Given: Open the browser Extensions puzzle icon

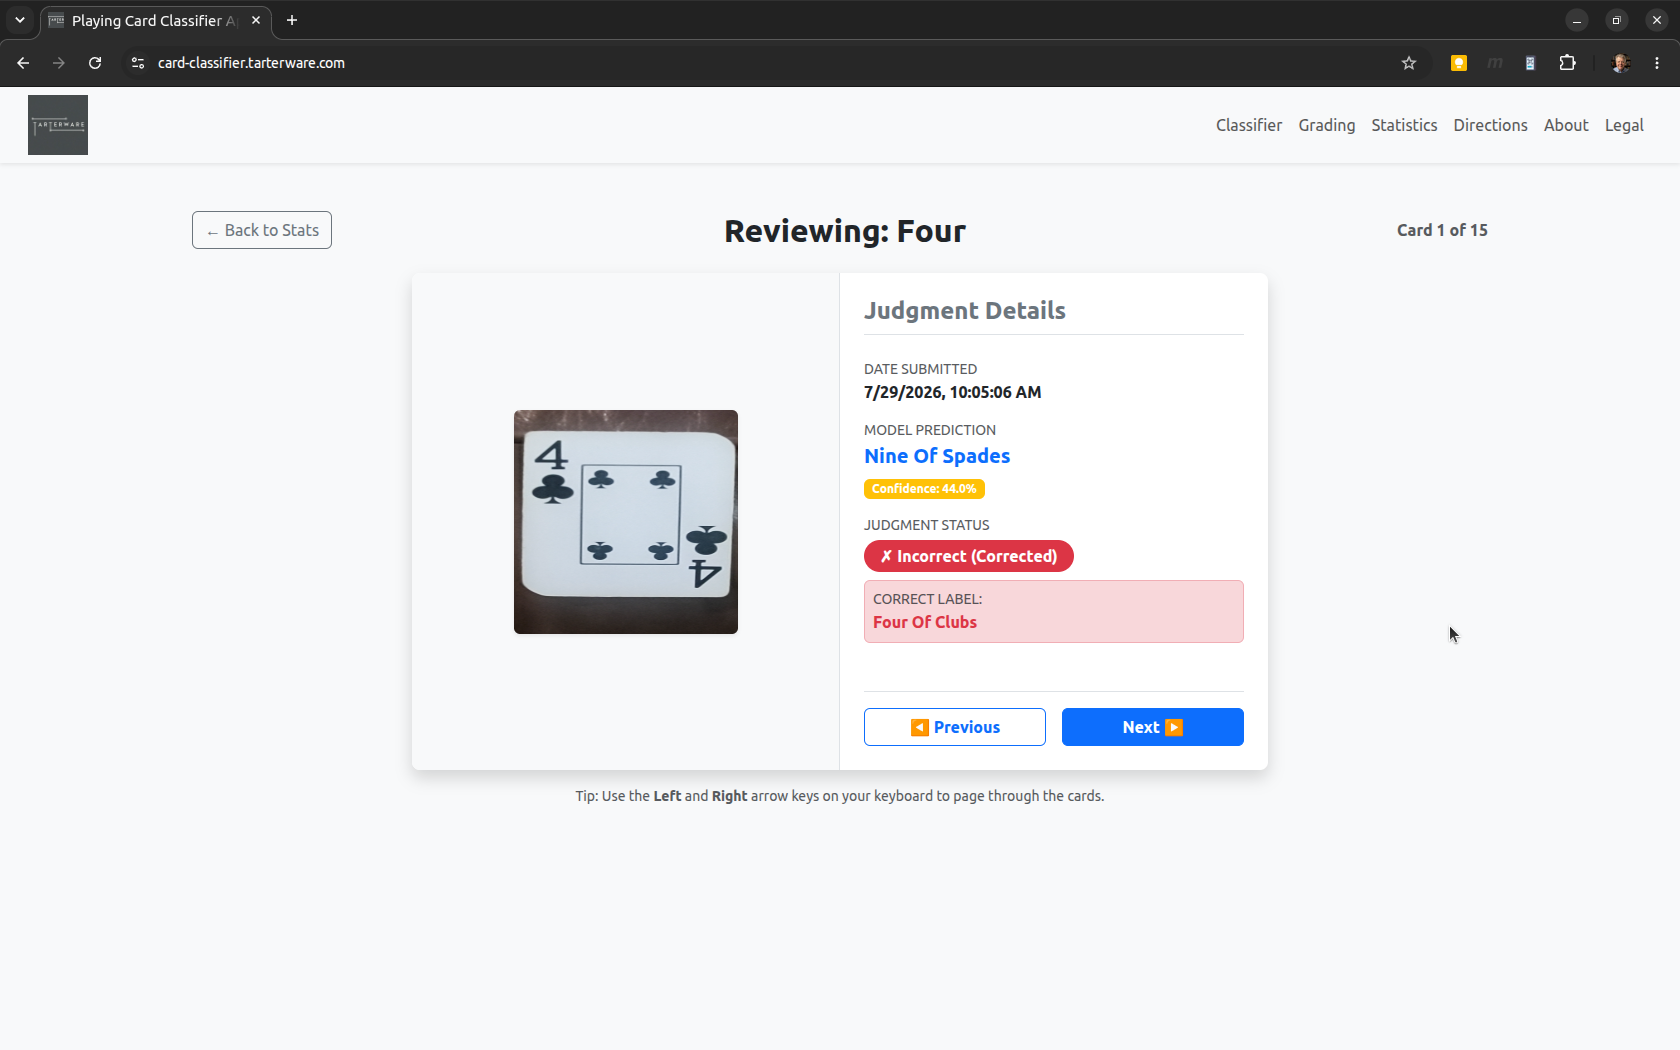Looking at the screenshot, I should 1567,63.
